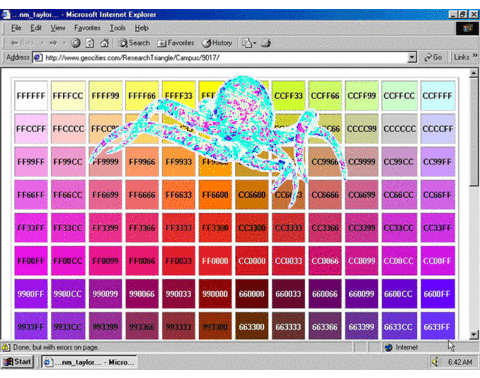Click the Start button
The image size is (480, 378).
tap(18, 362)
